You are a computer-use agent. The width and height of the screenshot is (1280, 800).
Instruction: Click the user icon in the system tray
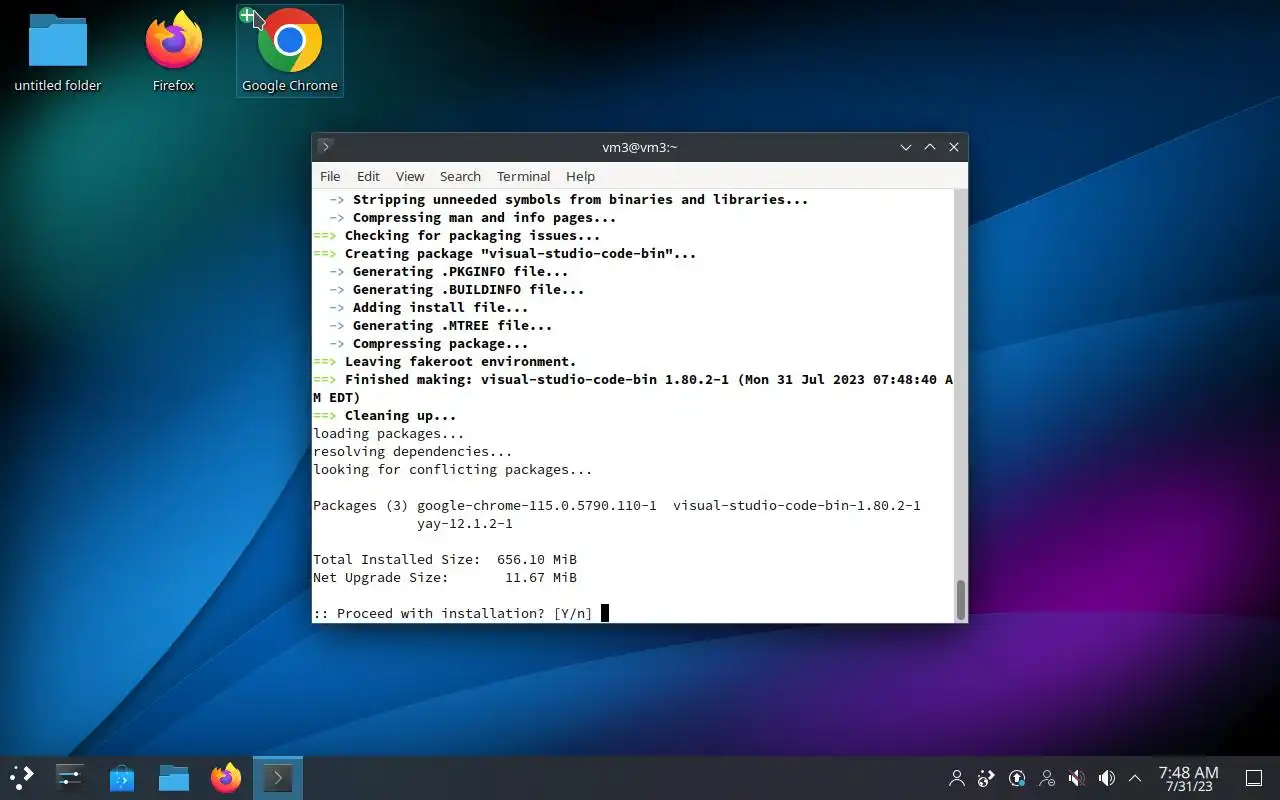pyautogui.click(x=957, y=778)
